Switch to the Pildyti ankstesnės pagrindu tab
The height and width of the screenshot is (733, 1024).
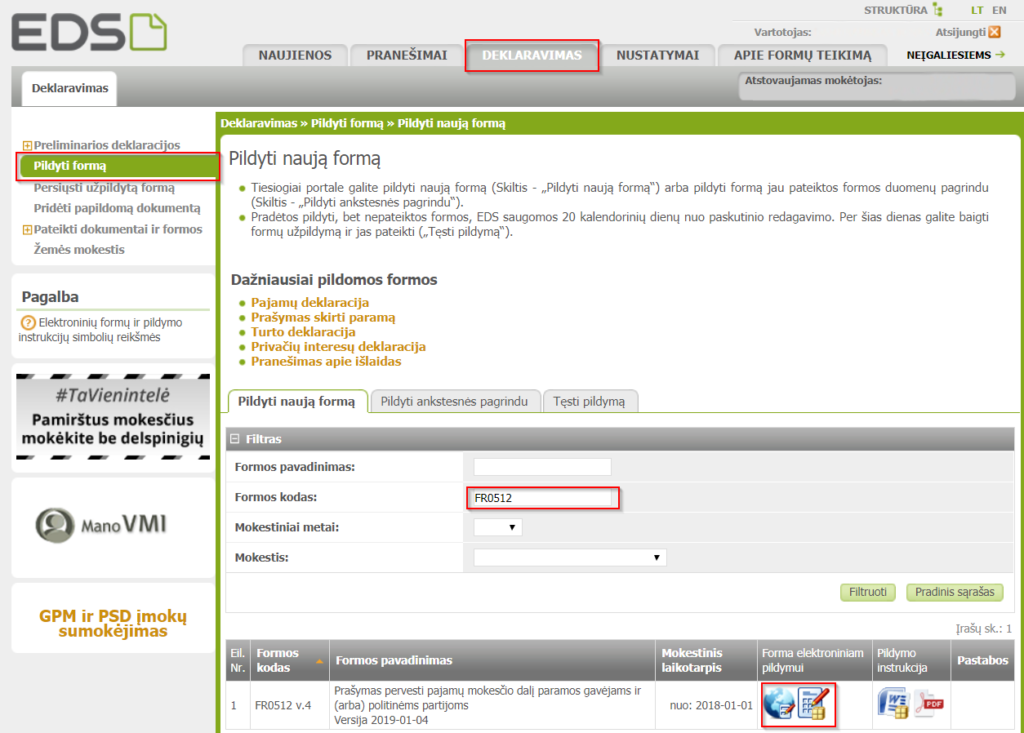click(x=455, y=401)
